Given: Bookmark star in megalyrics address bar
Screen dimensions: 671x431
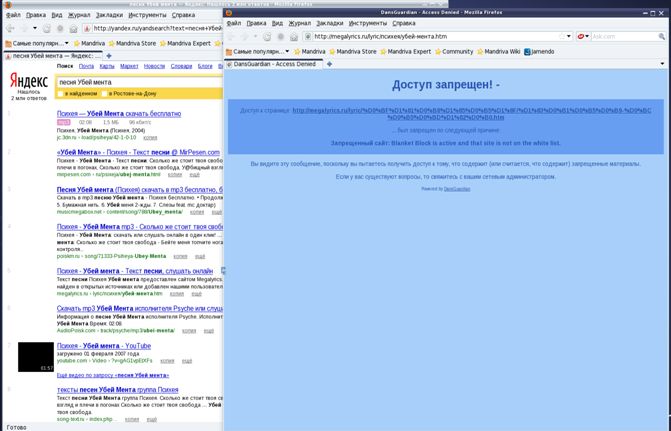Looking at the screenshot, I should pos(561,36).
